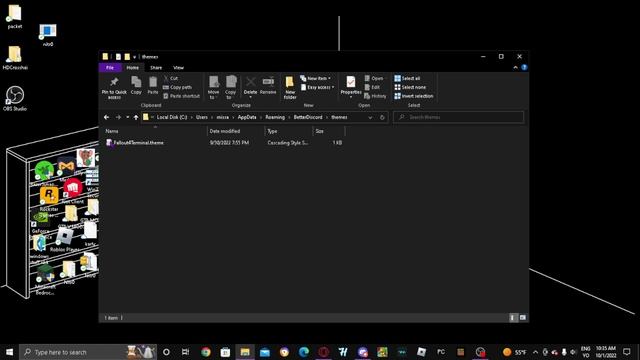Expand address bar history dropdown
The width and height of the screenshot is (640, 360).
[x=370, y=117]
